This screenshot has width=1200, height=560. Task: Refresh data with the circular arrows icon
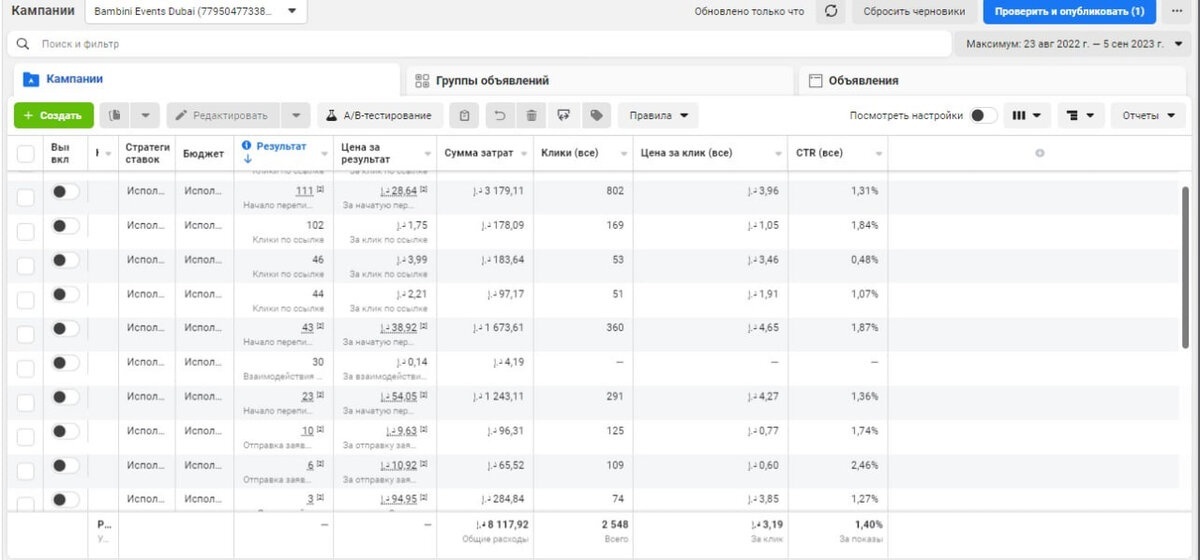tap(830, 12)
